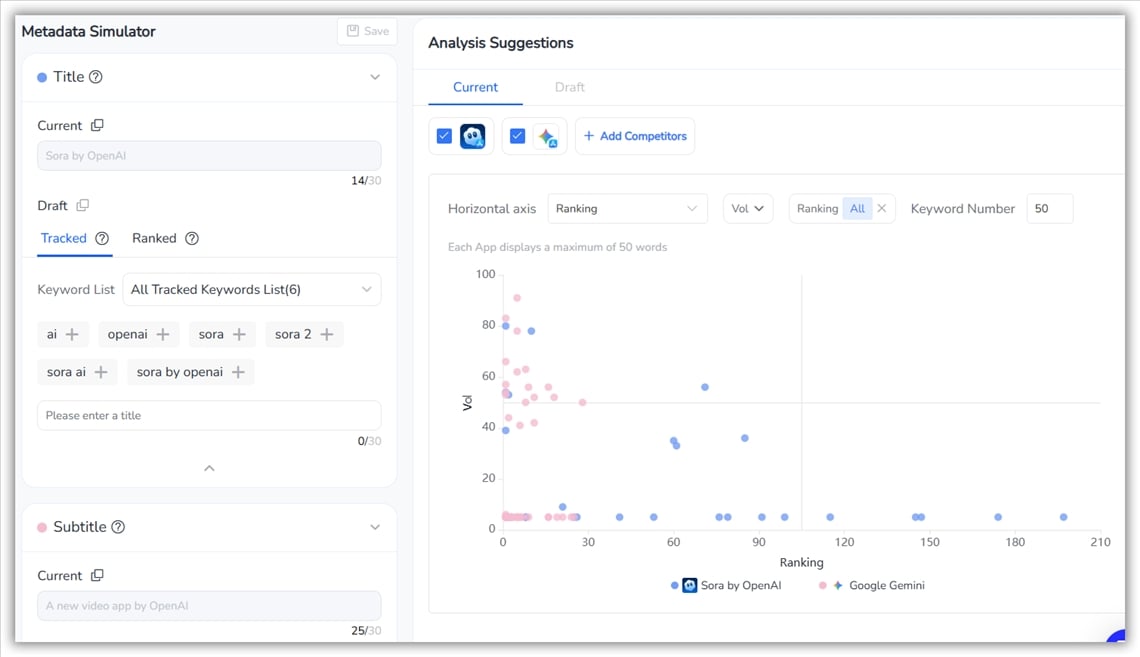
Task: Uncheck the Sora by OpenAI app checkbox
Action: [444, 136]
